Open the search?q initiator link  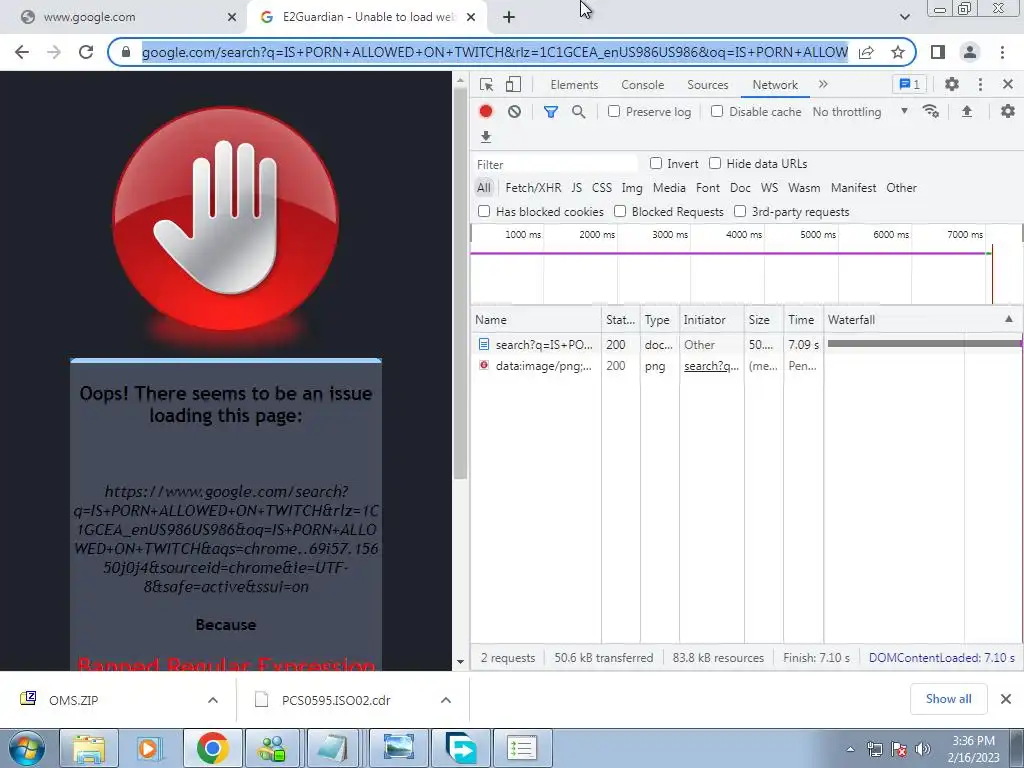(711, 366)
